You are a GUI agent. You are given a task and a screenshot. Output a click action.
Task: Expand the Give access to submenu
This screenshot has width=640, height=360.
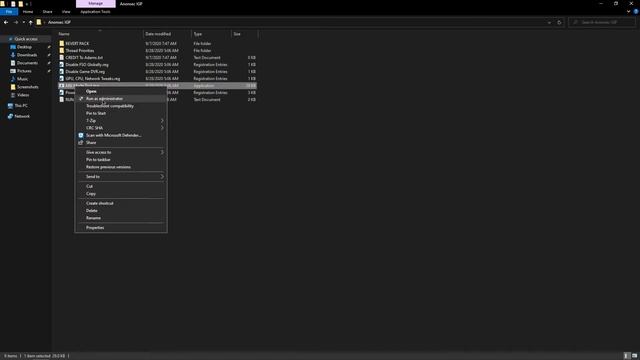(x=121, y=152)
